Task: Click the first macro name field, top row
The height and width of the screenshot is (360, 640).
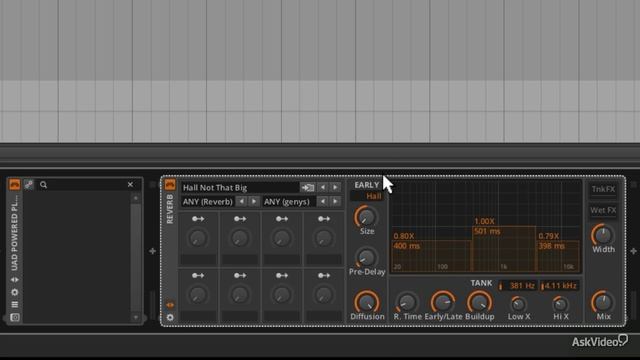Action: coord(198,260)
